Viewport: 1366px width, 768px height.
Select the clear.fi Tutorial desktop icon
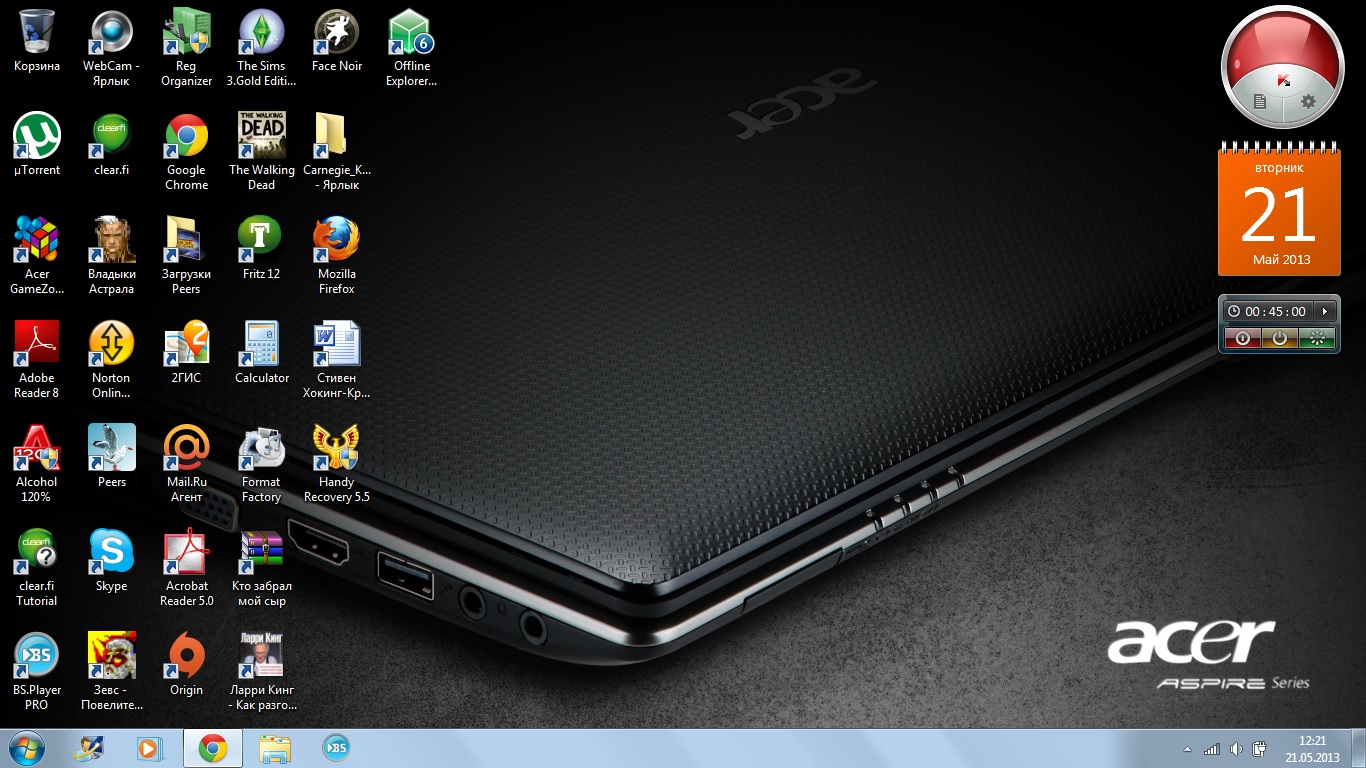pos(37,568)
